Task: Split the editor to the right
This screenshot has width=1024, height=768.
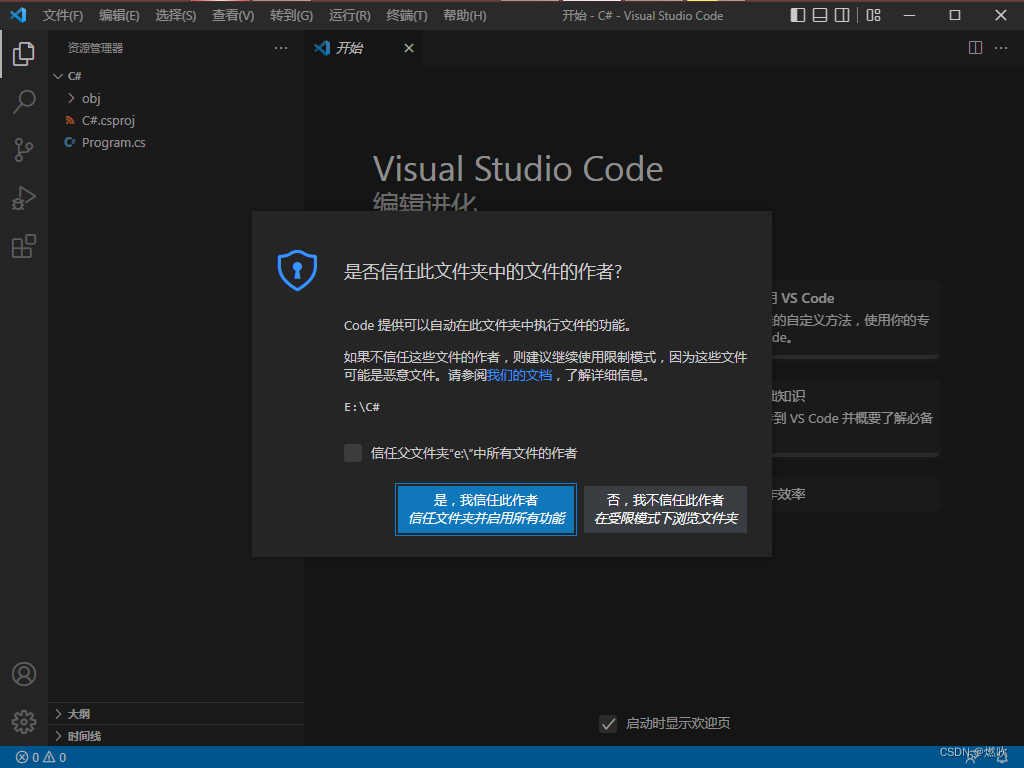Action: (975, 48)
